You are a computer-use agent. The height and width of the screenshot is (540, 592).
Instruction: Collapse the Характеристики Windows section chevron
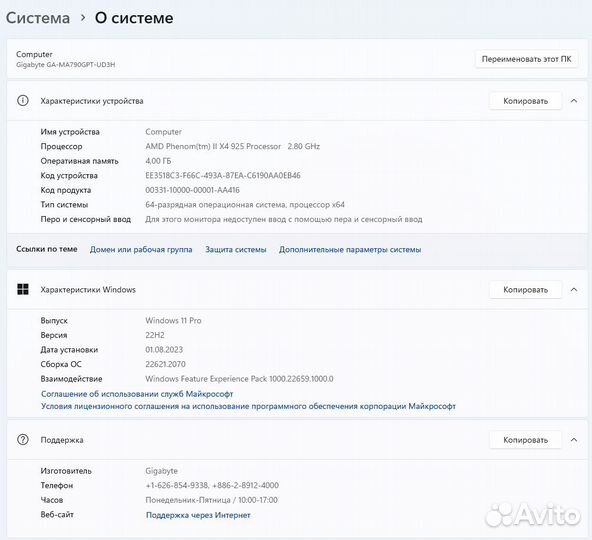click(x=574, y=290)
